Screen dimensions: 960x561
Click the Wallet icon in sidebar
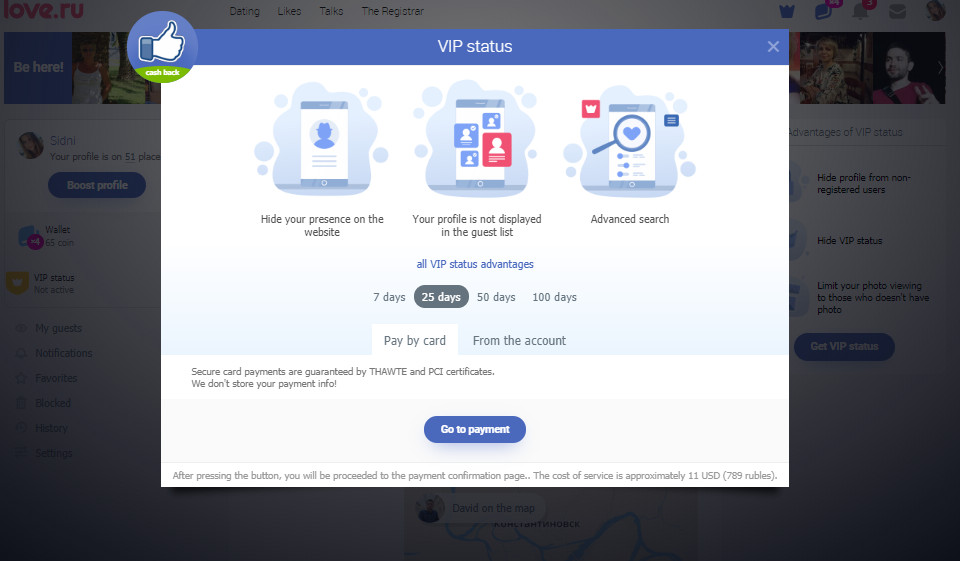pyautogui.click(x=31, y=236)
